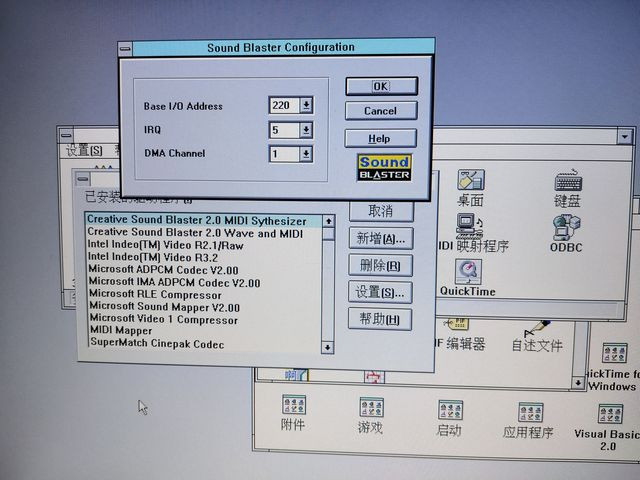Open QuickTime for Windows group icon

pyautogui.click(x=613, y=367)
